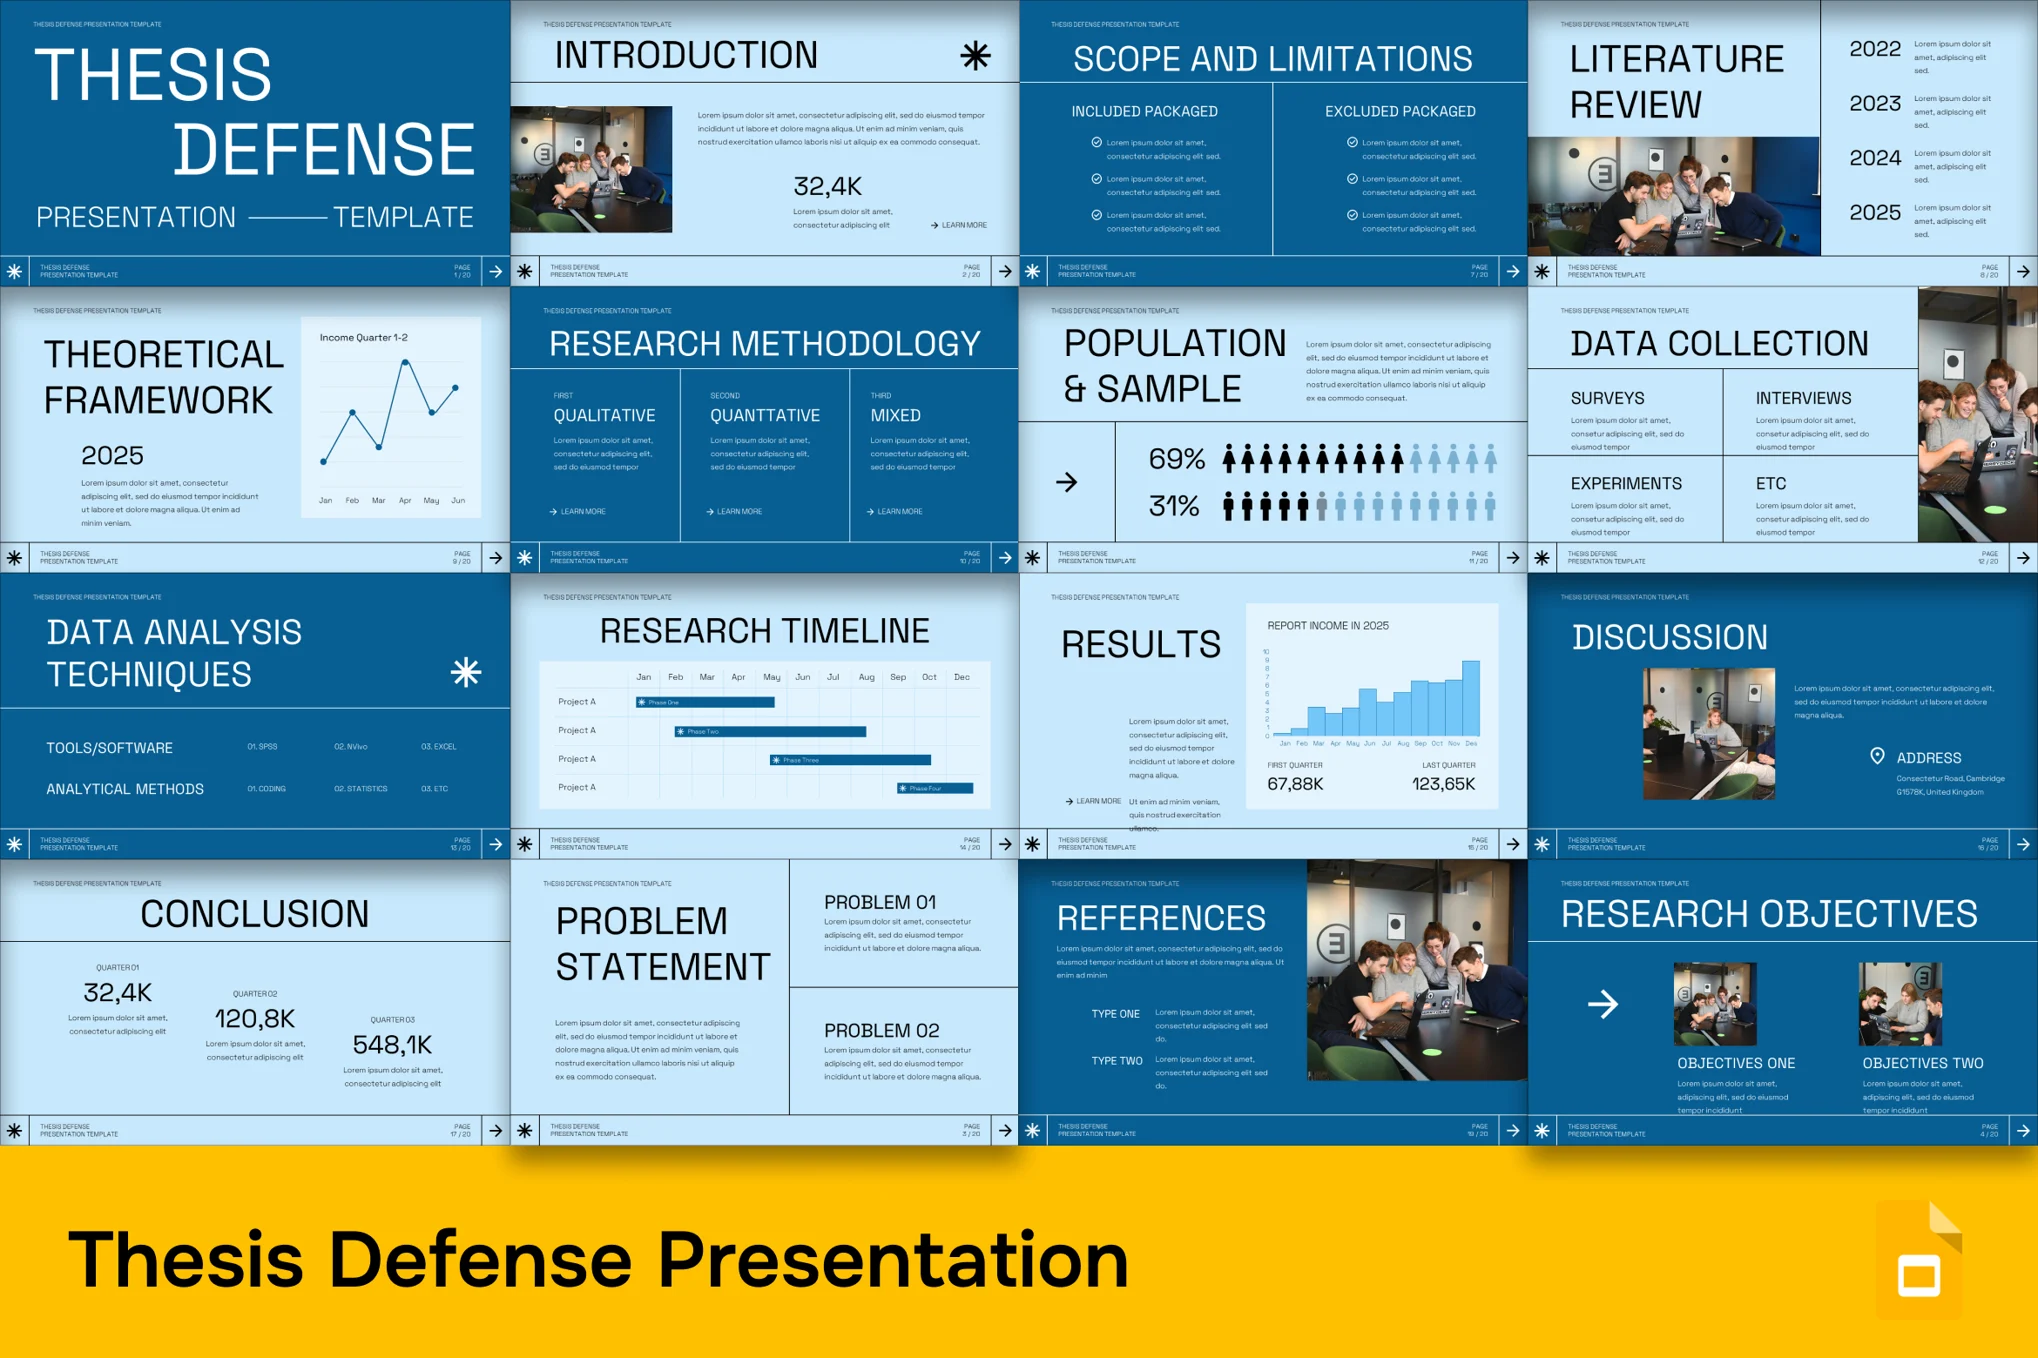Viewport: 2038px width, 1358px height.
Task: Click Learn More under Mixed column
Action: click(x=895, y=512)
